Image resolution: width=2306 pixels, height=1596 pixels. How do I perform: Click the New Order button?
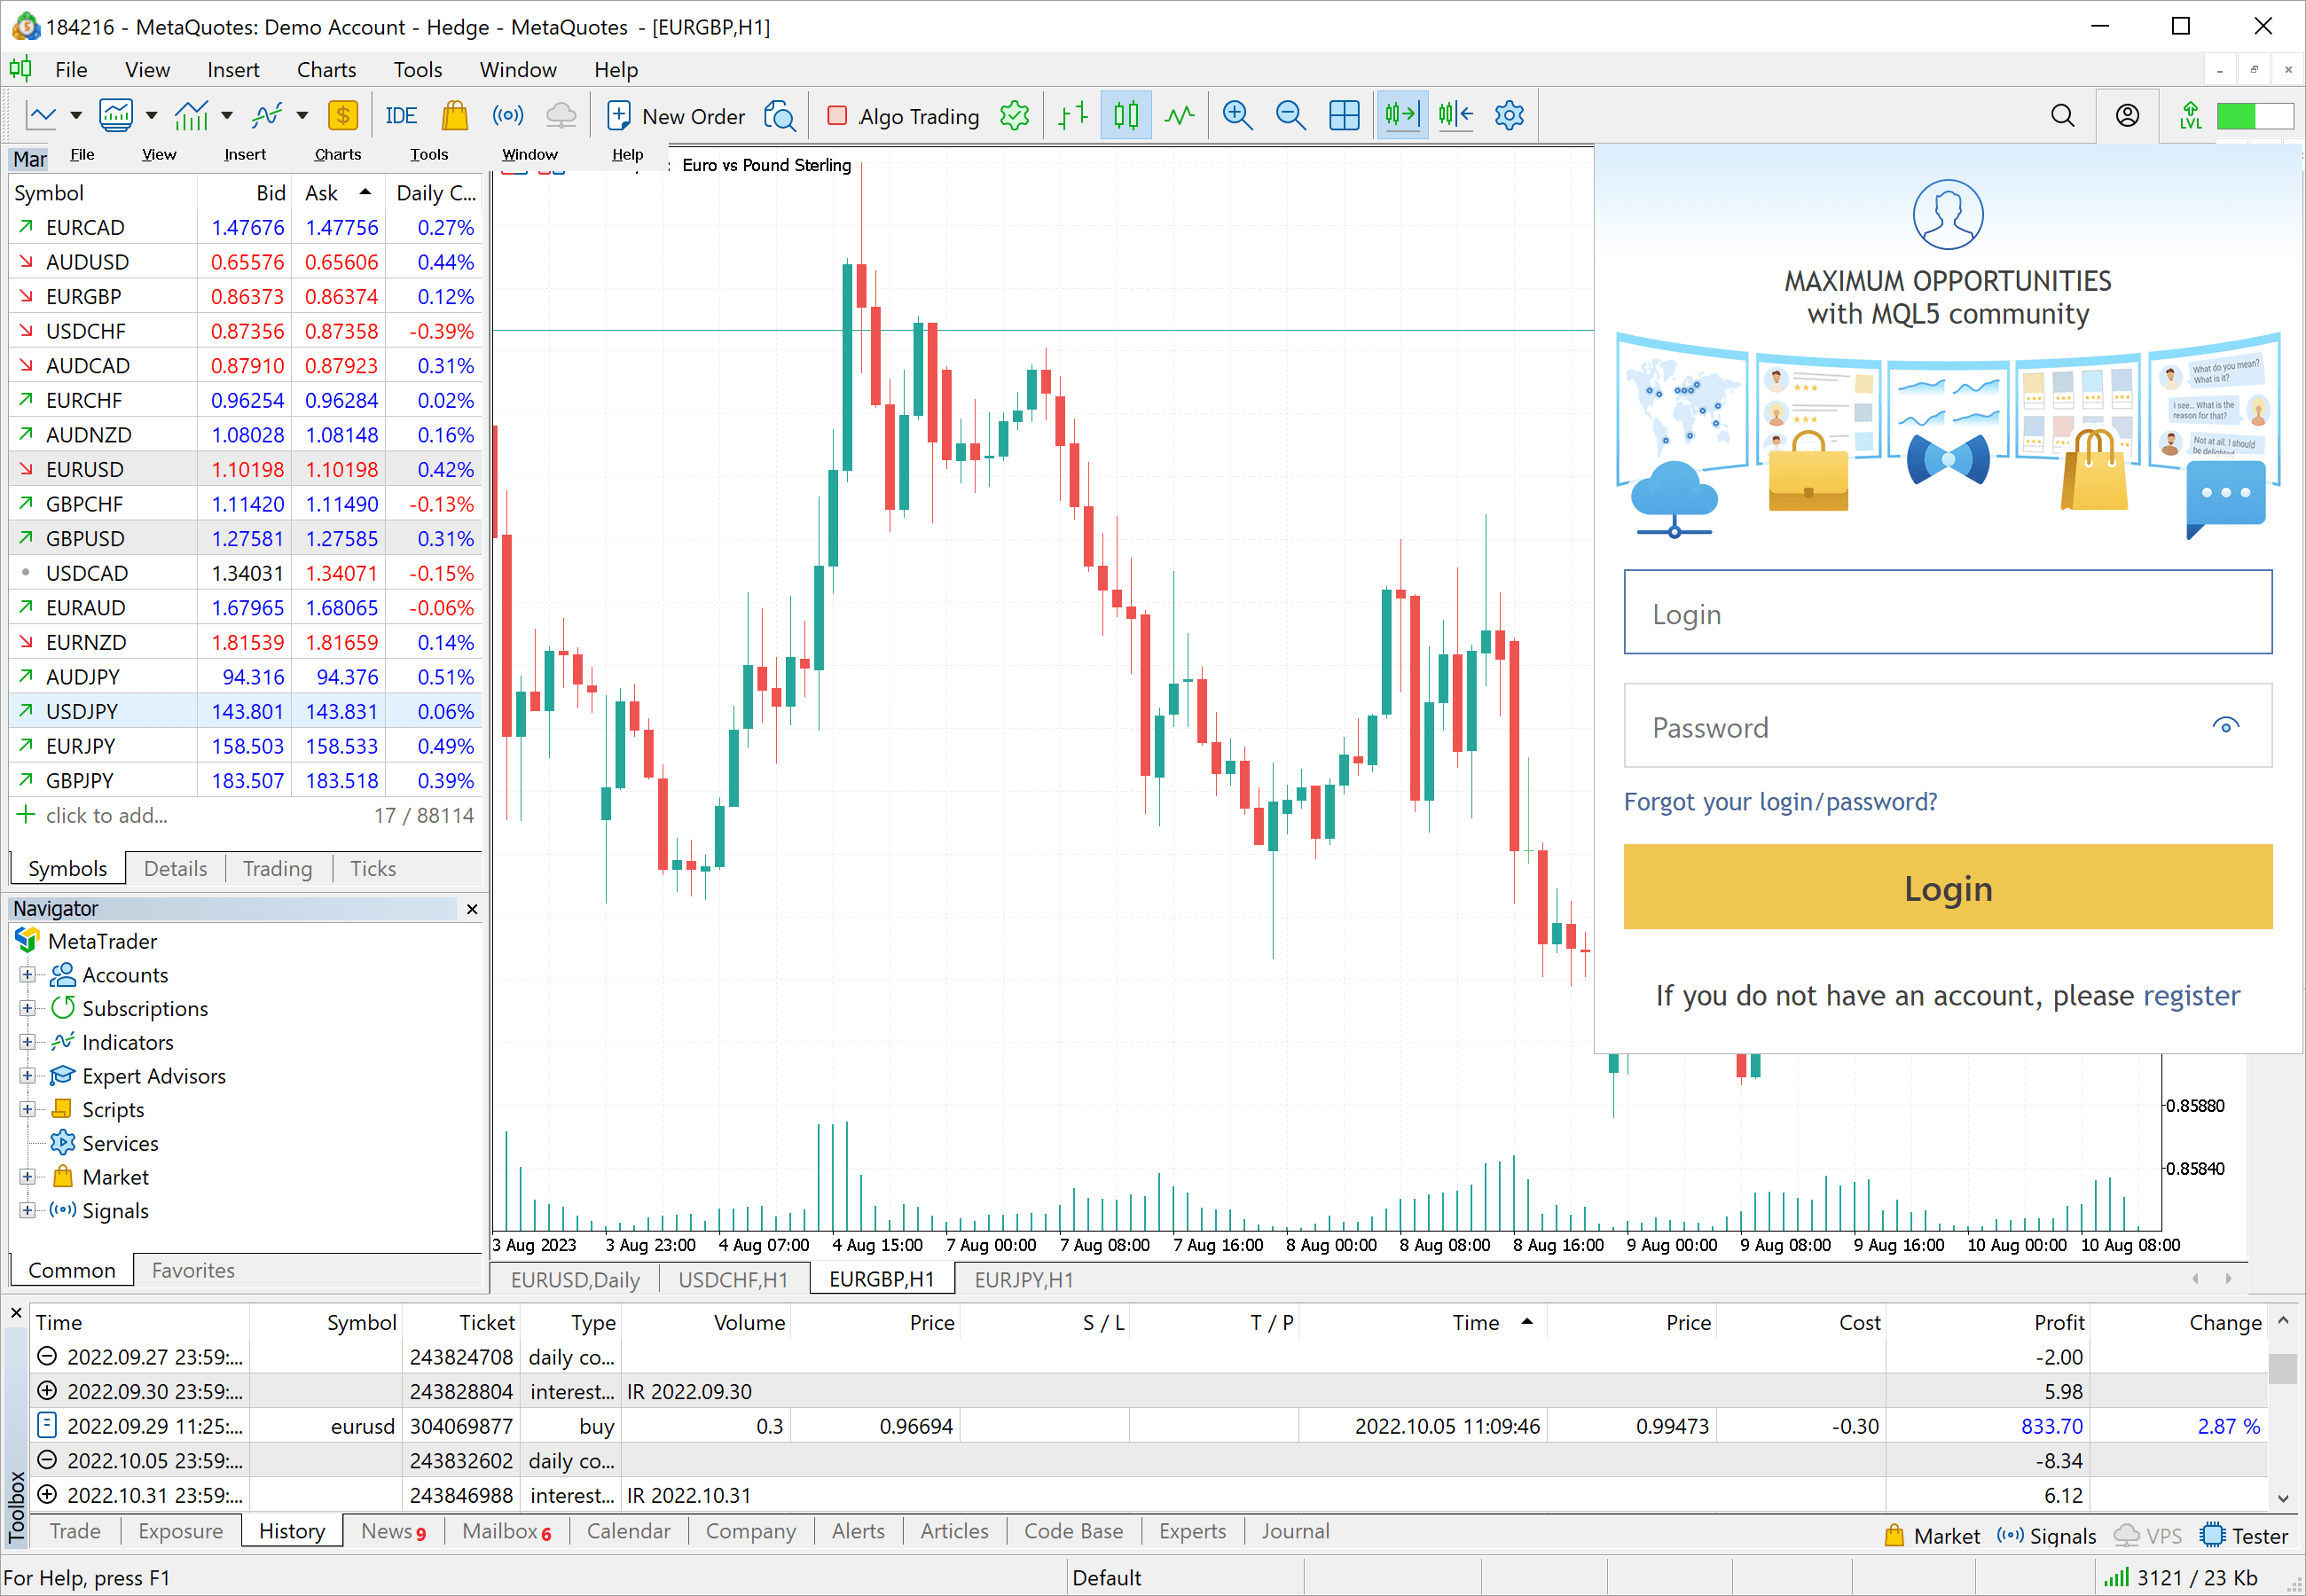coord(675,116)
